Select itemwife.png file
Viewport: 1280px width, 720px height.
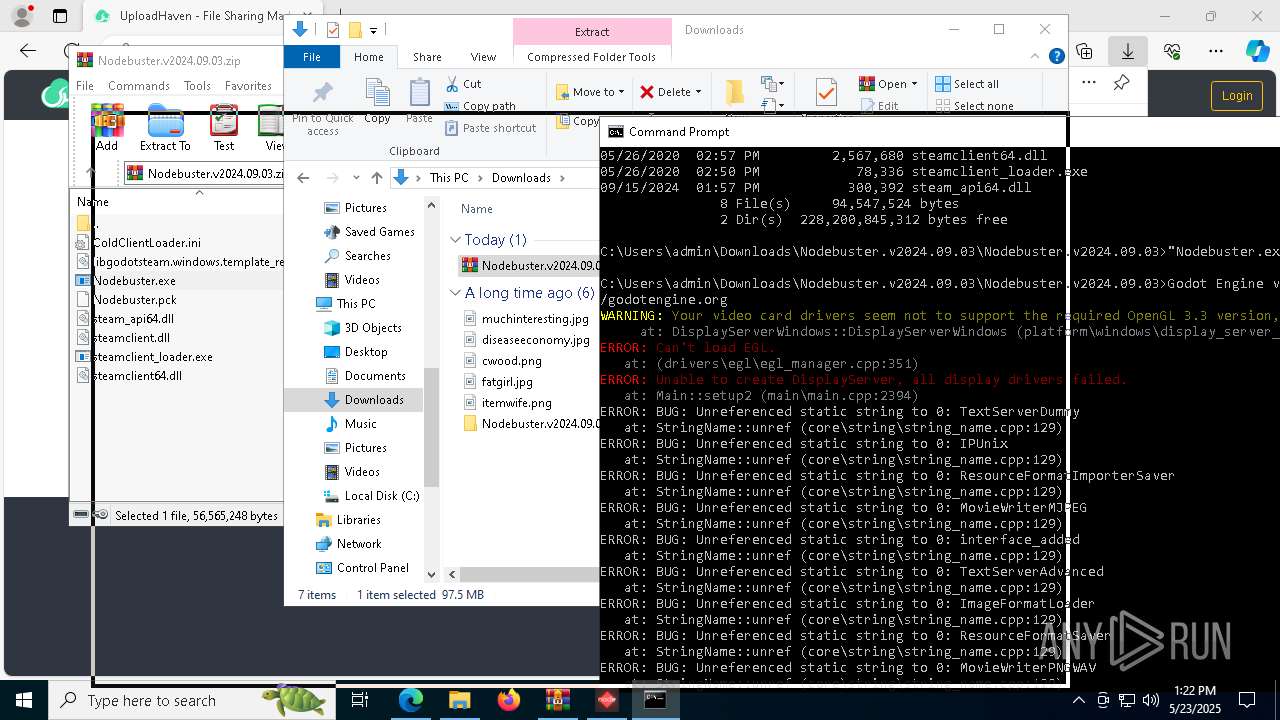[508, 403]
